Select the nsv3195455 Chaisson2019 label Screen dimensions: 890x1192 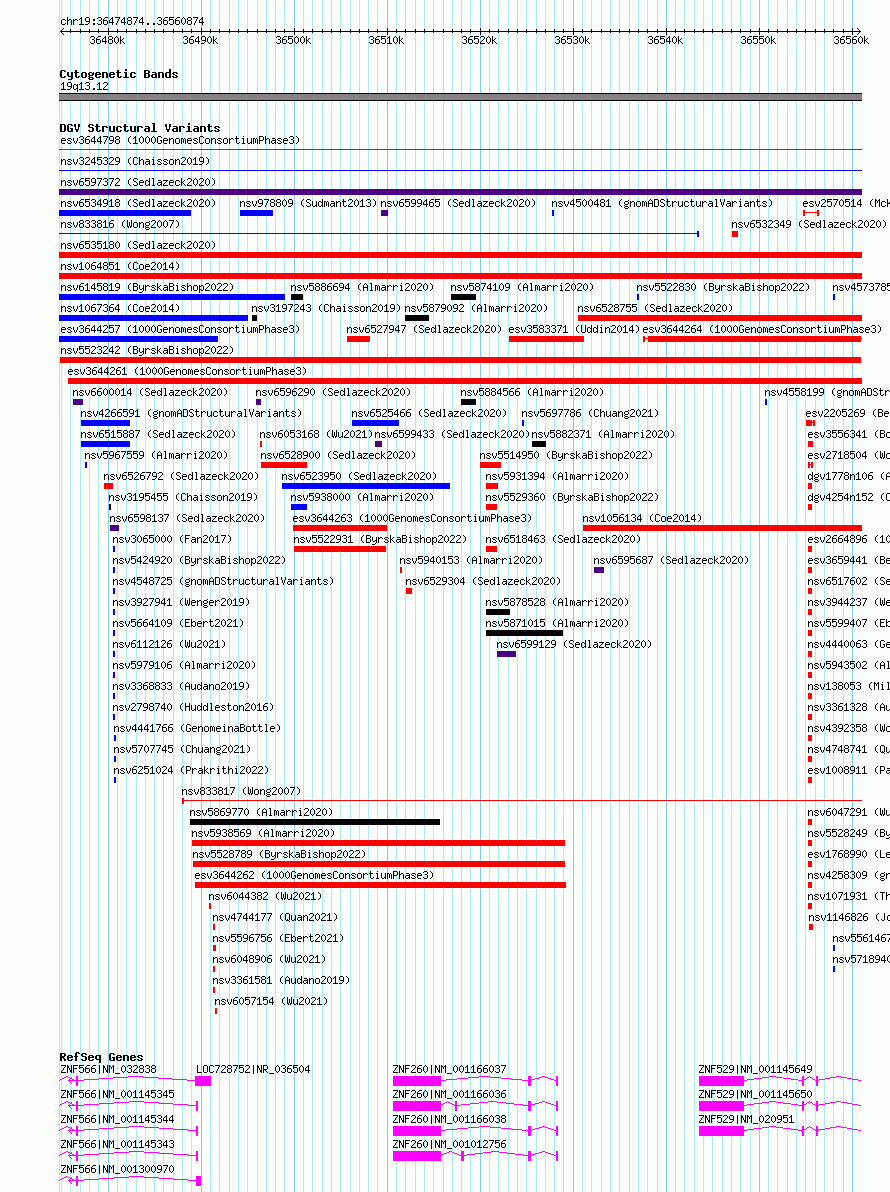[x=183, y=497]
